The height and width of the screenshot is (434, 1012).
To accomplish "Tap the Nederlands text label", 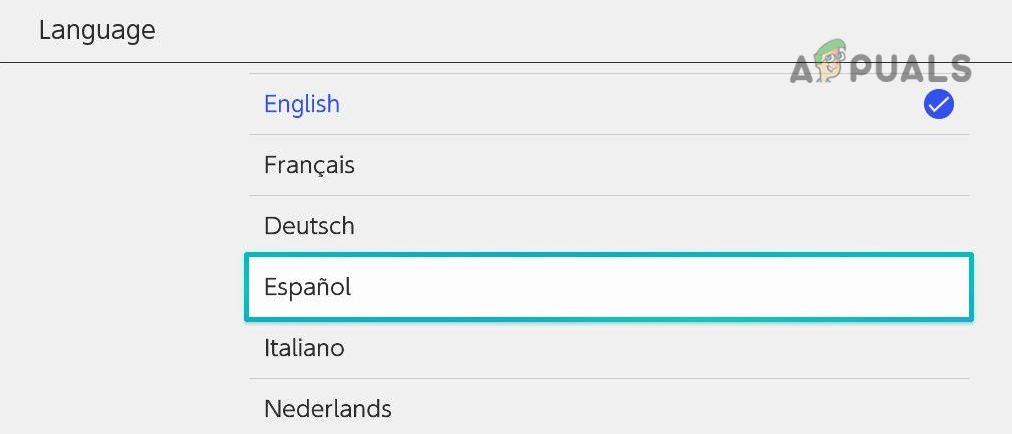I will pyautogui.click(x=327, y=408).
